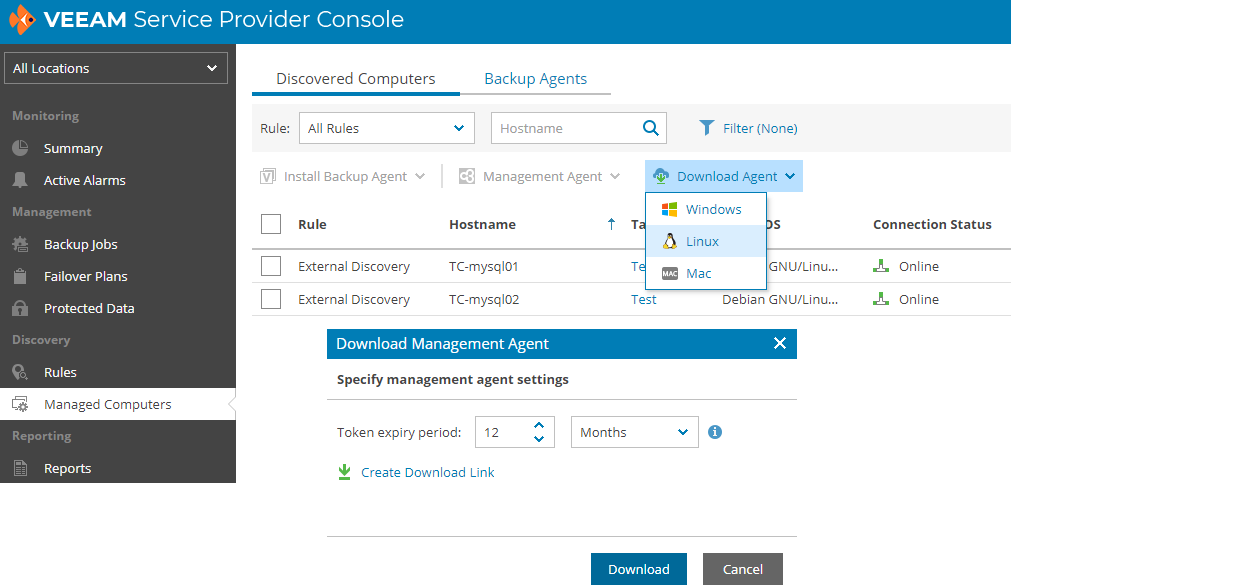Switch to the Backup Agents tab

(536, 78)
